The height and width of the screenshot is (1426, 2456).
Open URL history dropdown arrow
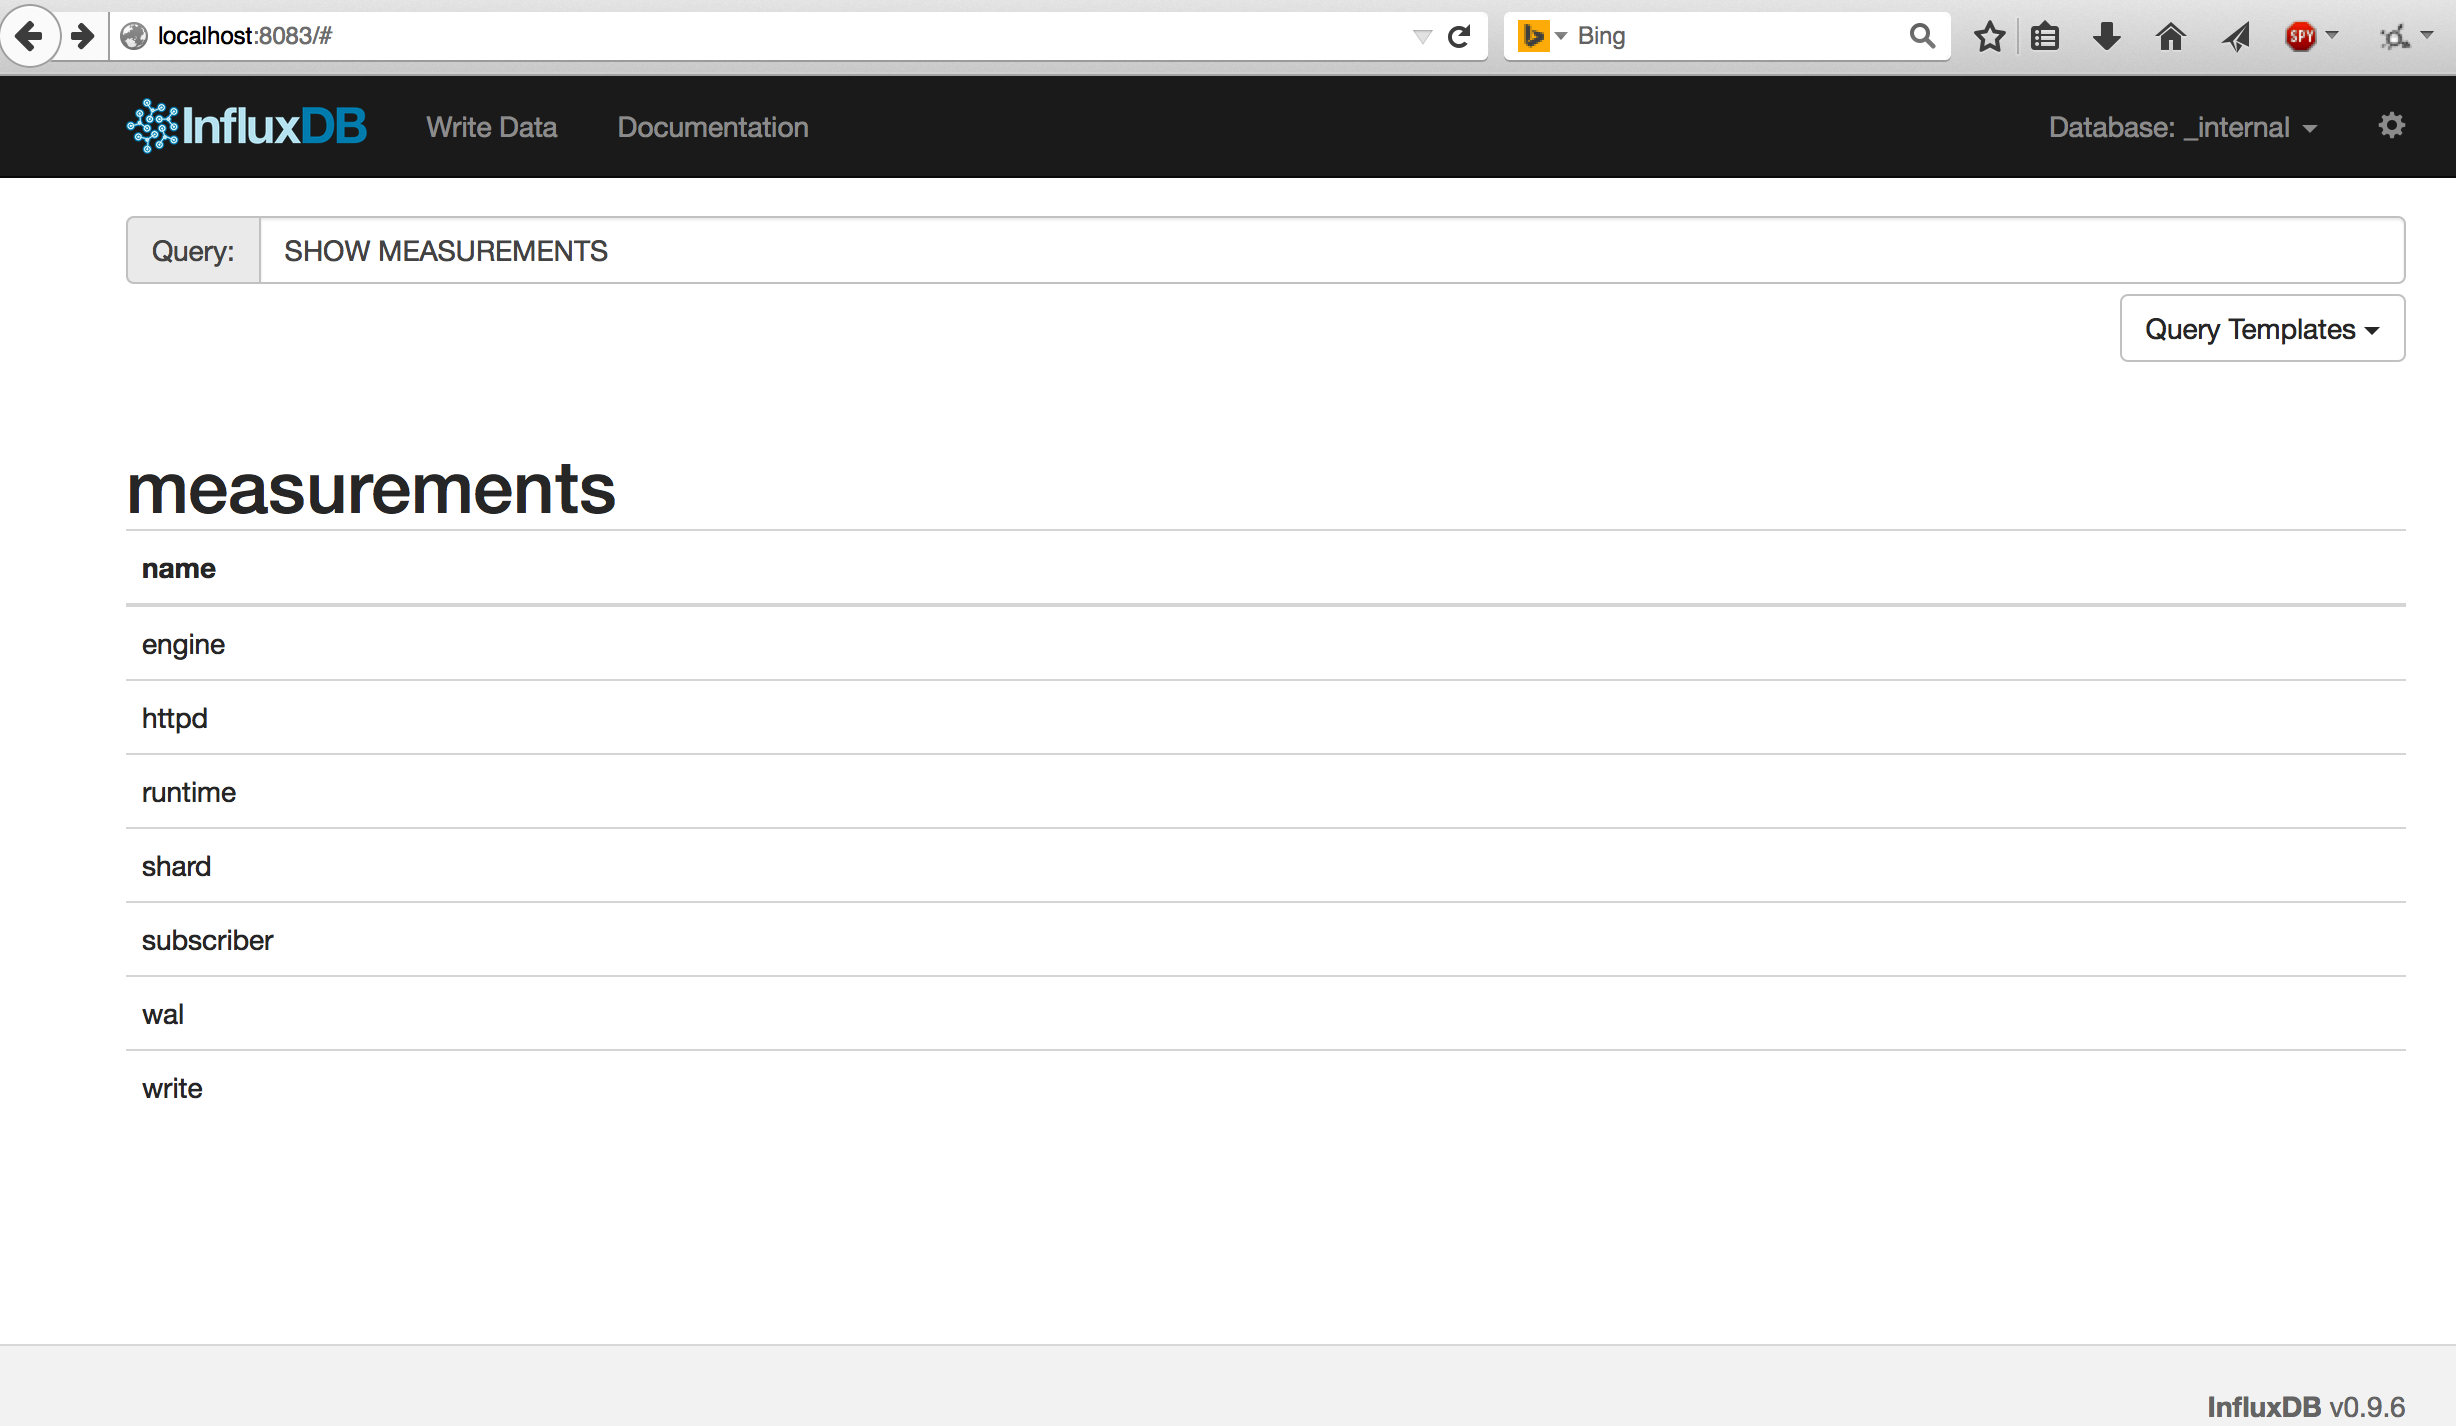pos(1422,37)
